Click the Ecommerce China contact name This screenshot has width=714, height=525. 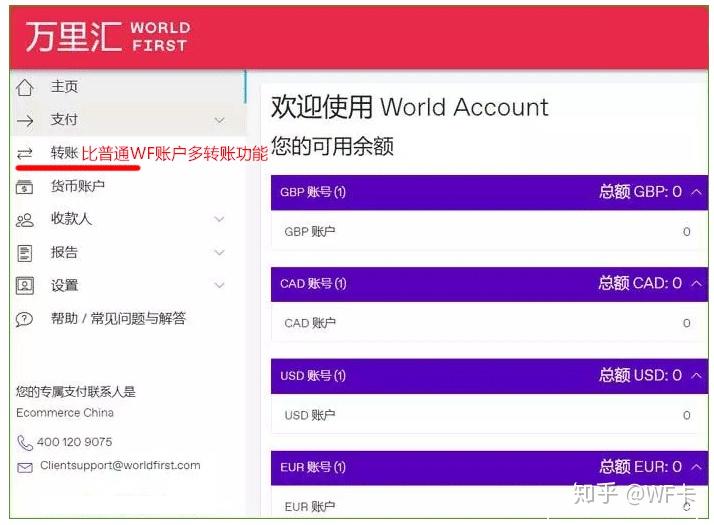pyautogui.click(x=65, y=413)
